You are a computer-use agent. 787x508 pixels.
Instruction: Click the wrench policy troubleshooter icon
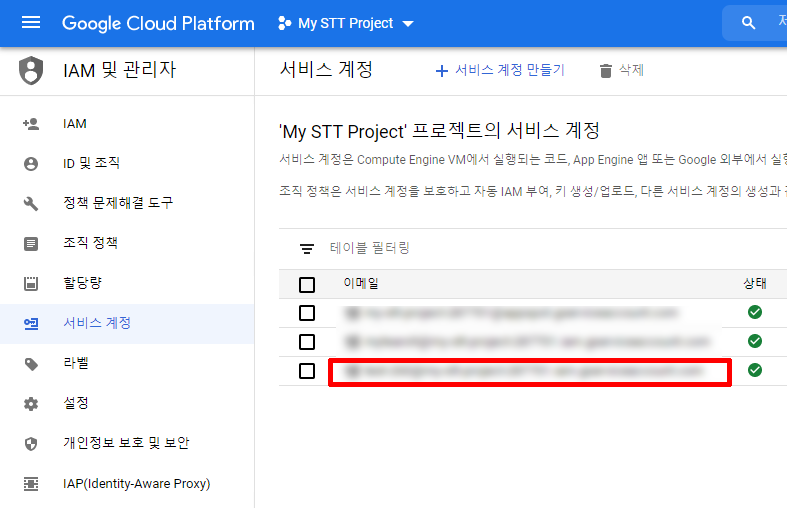(31, 203)
